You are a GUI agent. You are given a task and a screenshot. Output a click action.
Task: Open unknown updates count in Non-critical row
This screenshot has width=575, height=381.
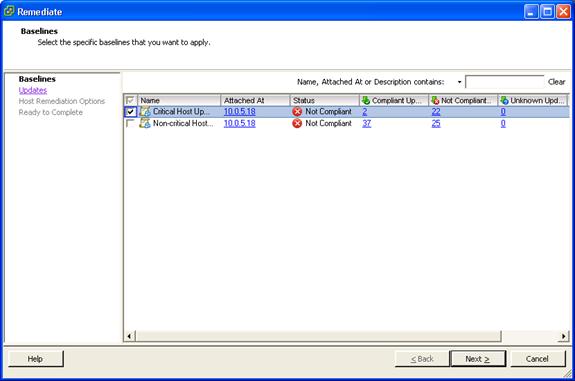click(503, 124)
